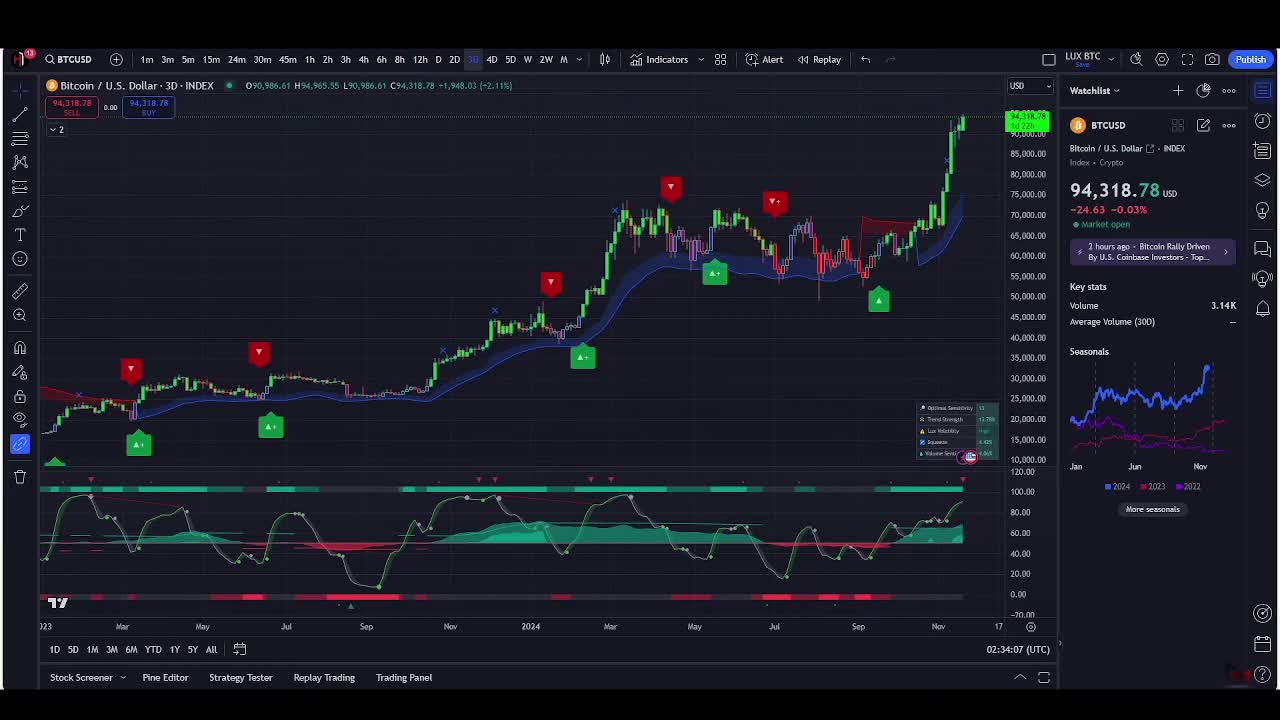Open chart settings hexagon icon

click(x=1162, y=60)
